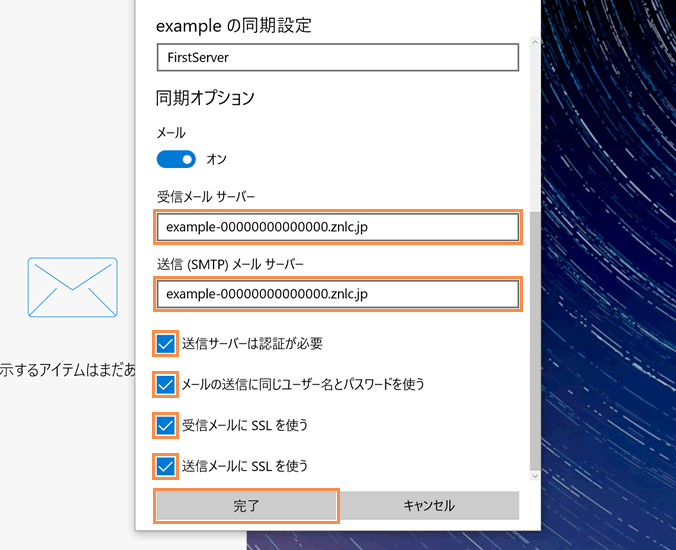Click the 完了 button

[x=246, y=506]
